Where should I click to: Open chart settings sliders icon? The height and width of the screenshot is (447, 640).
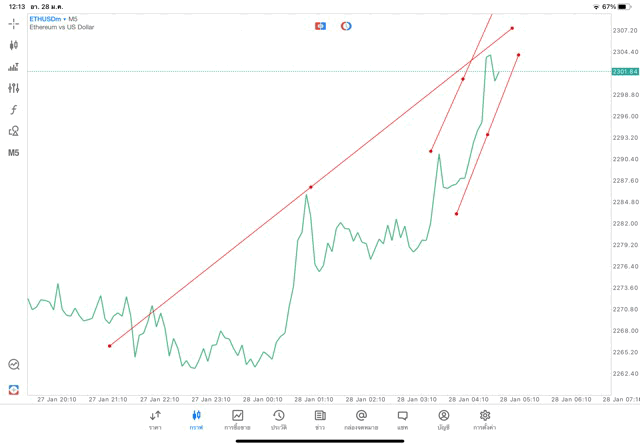point(14,88)
